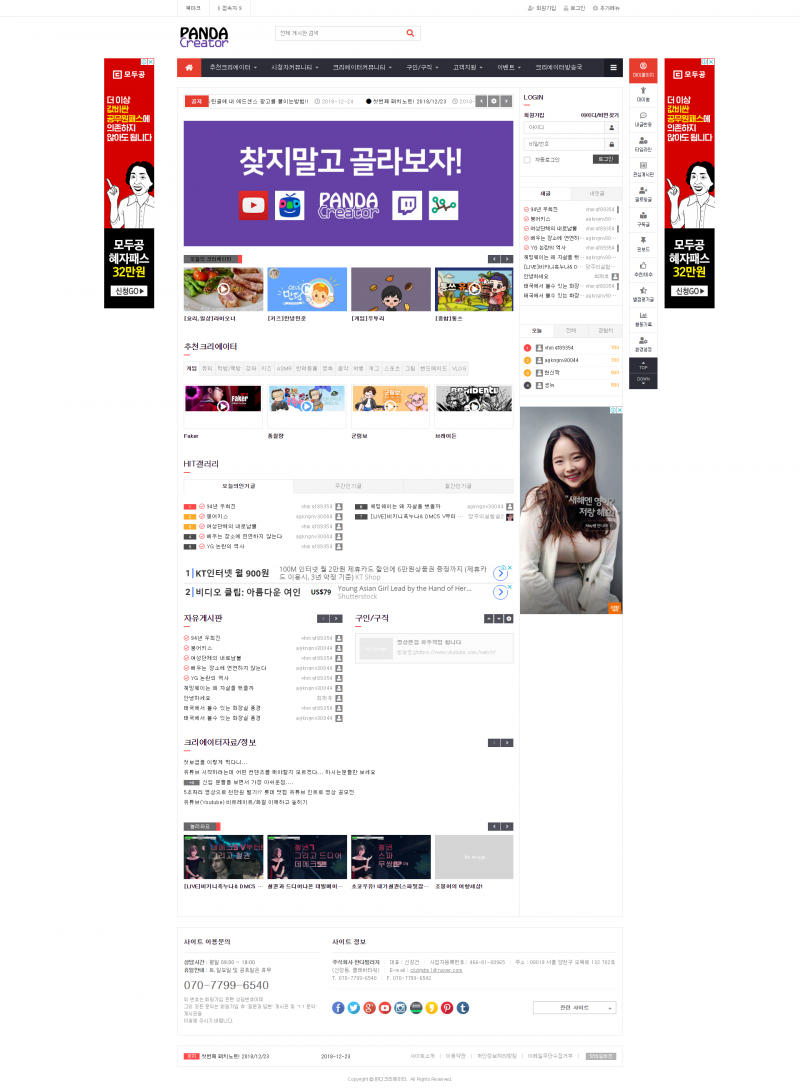Click the 로그인 submit button
800x1092 pixels.
[606, 159]
